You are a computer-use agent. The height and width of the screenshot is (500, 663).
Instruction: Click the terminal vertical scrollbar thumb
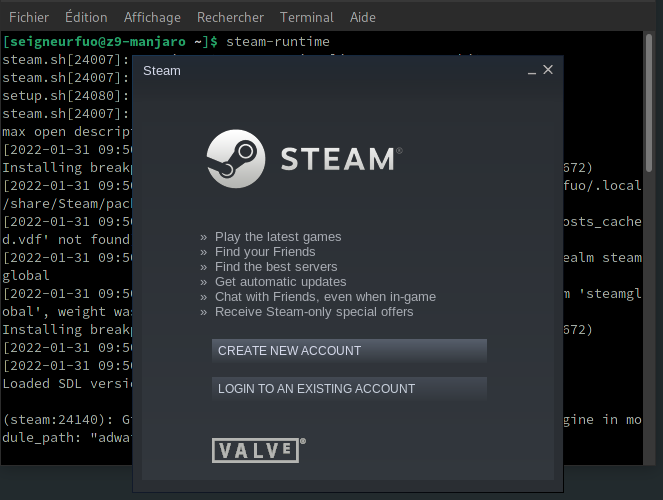click(649, 103)
